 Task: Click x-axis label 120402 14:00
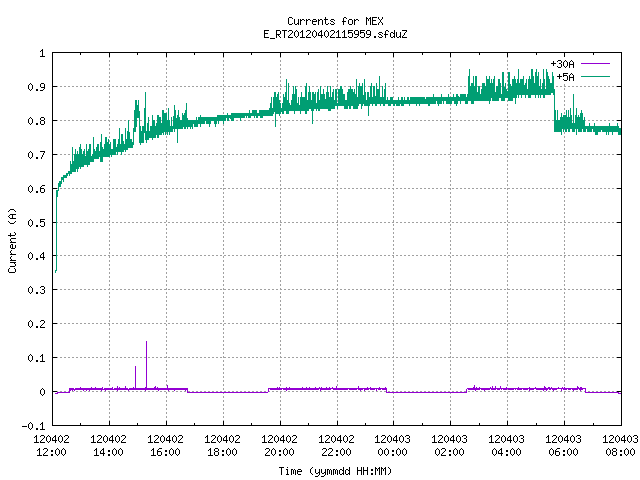(109, 446)
